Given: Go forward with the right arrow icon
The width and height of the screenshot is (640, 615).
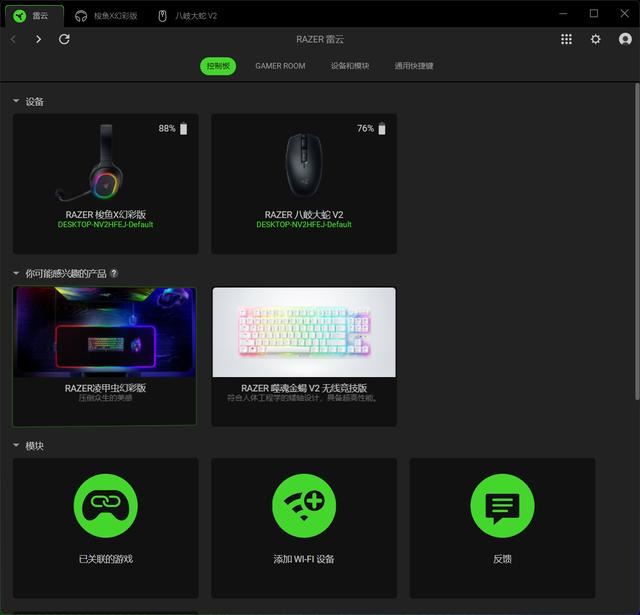Looking at the screenshot, I should 38,39.
